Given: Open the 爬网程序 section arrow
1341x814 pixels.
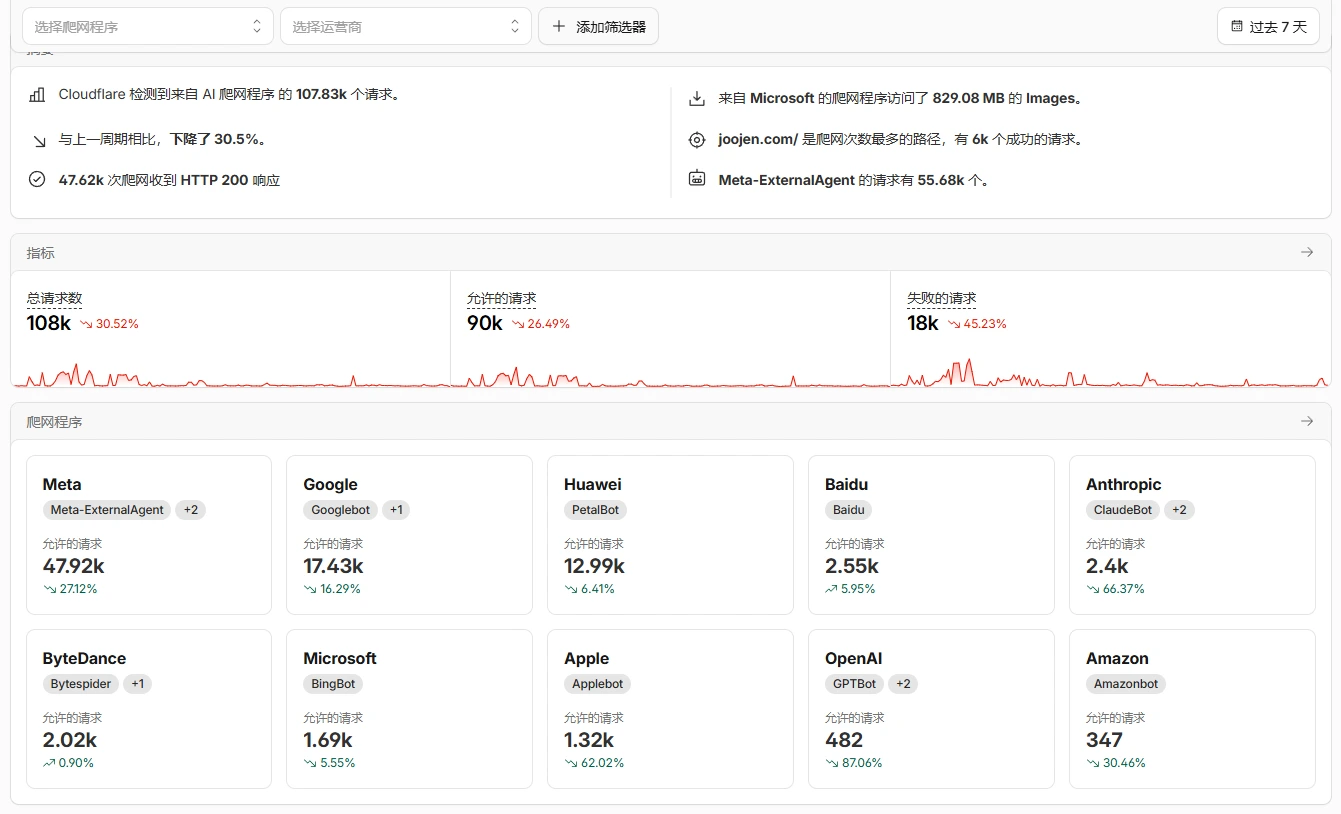Looking at the screenshot, I should pos(1306,421).
